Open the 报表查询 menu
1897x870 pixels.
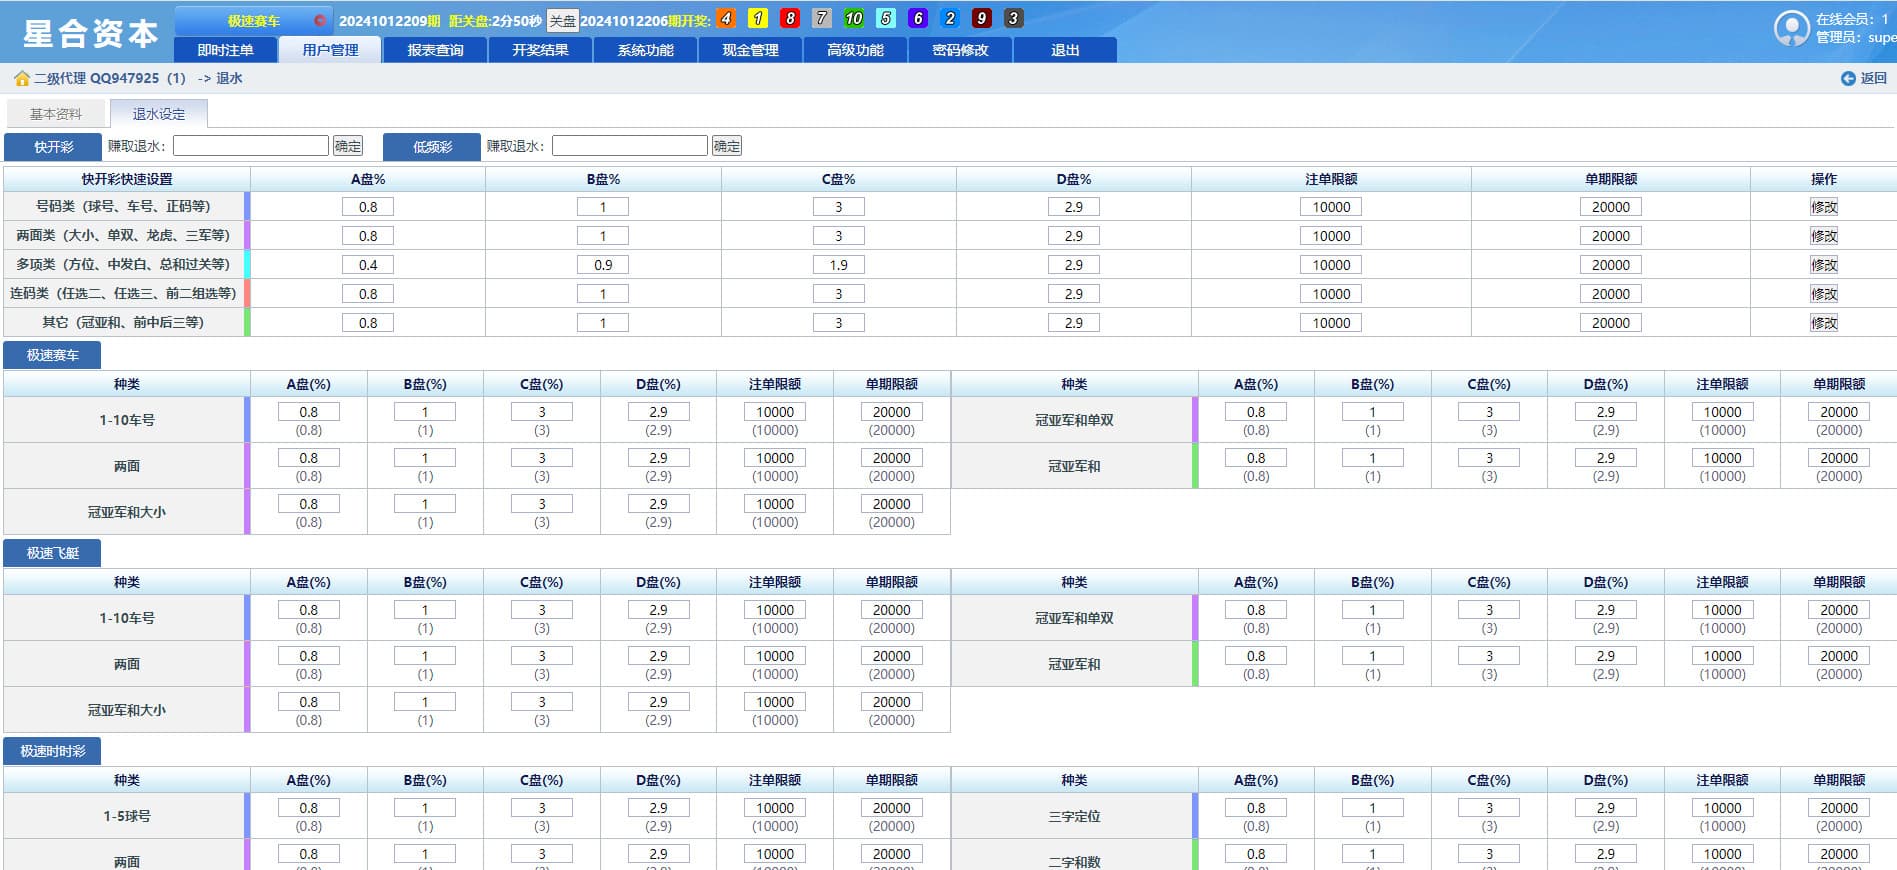(435, 50)
